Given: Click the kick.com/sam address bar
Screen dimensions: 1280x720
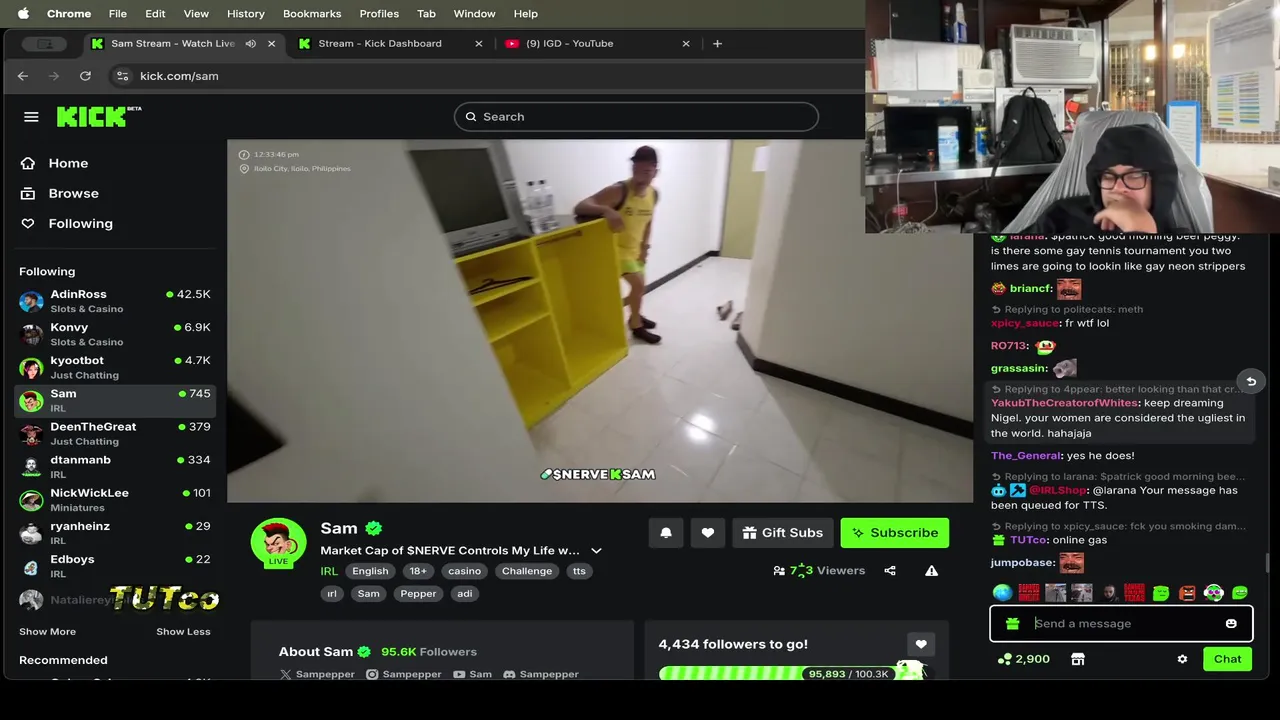Looking at the screenshot, I should click(x=179, y=76).
